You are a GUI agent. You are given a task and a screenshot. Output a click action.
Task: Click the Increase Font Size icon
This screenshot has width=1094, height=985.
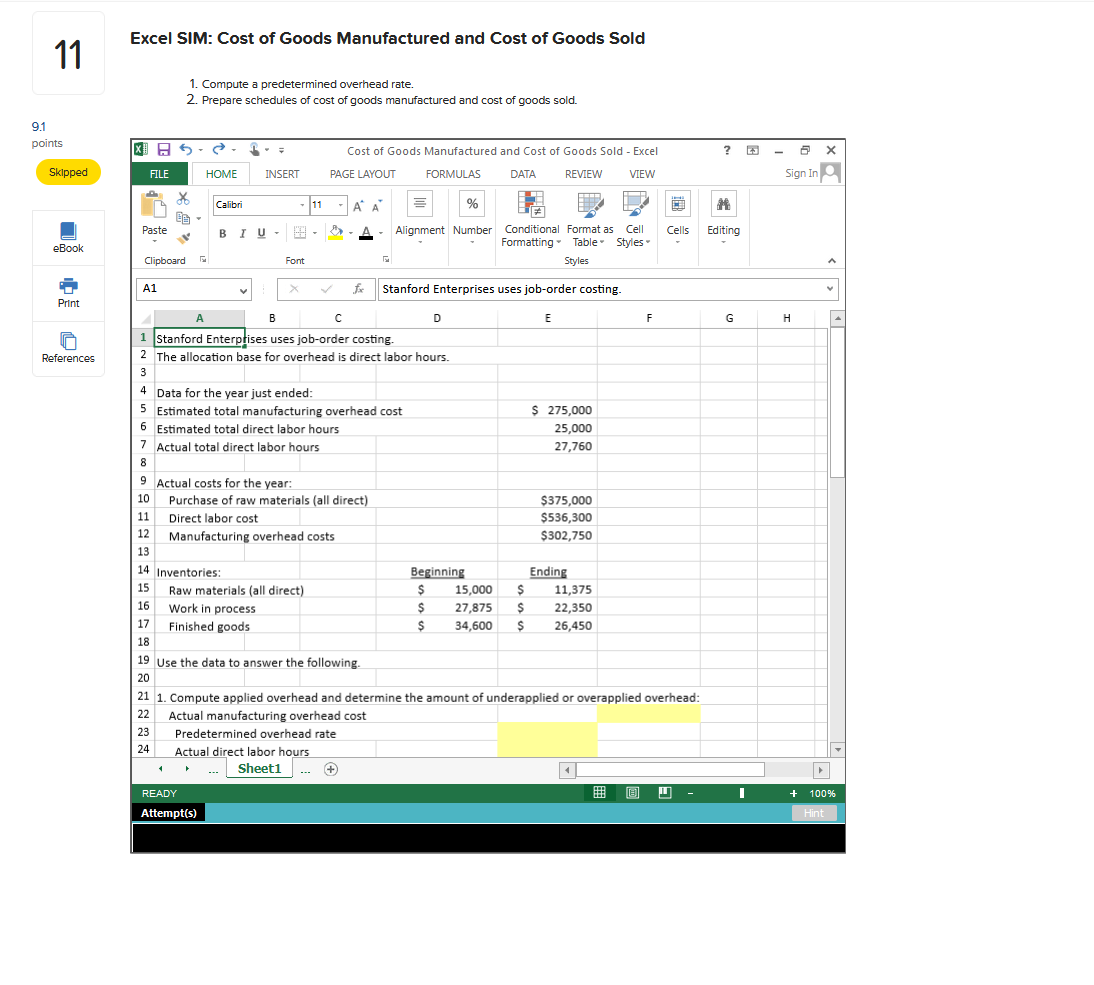click(x=358, y=206)
